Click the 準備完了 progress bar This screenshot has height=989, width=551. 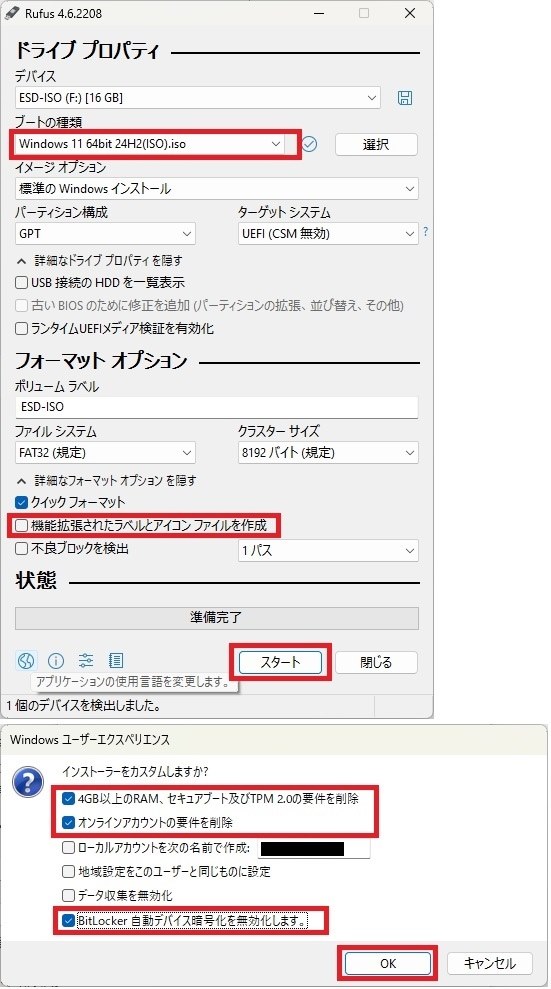[x=216, y=618]
